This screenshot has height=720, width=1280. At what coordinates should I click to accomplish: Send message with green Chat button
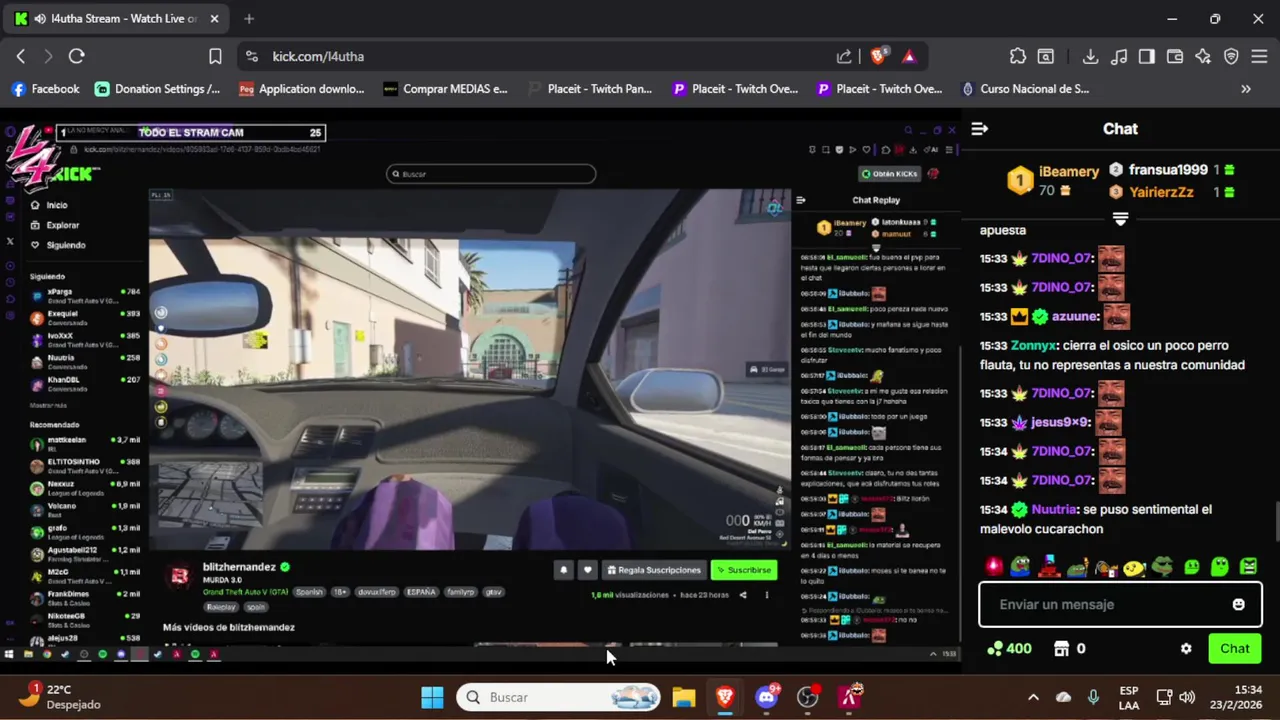pos(1235,648)
